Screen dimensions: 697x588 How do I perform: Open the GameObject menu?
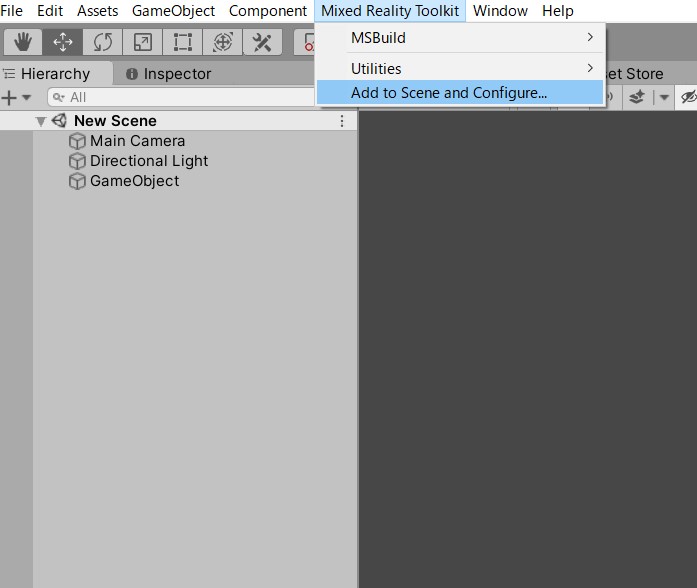click(173, 11)
